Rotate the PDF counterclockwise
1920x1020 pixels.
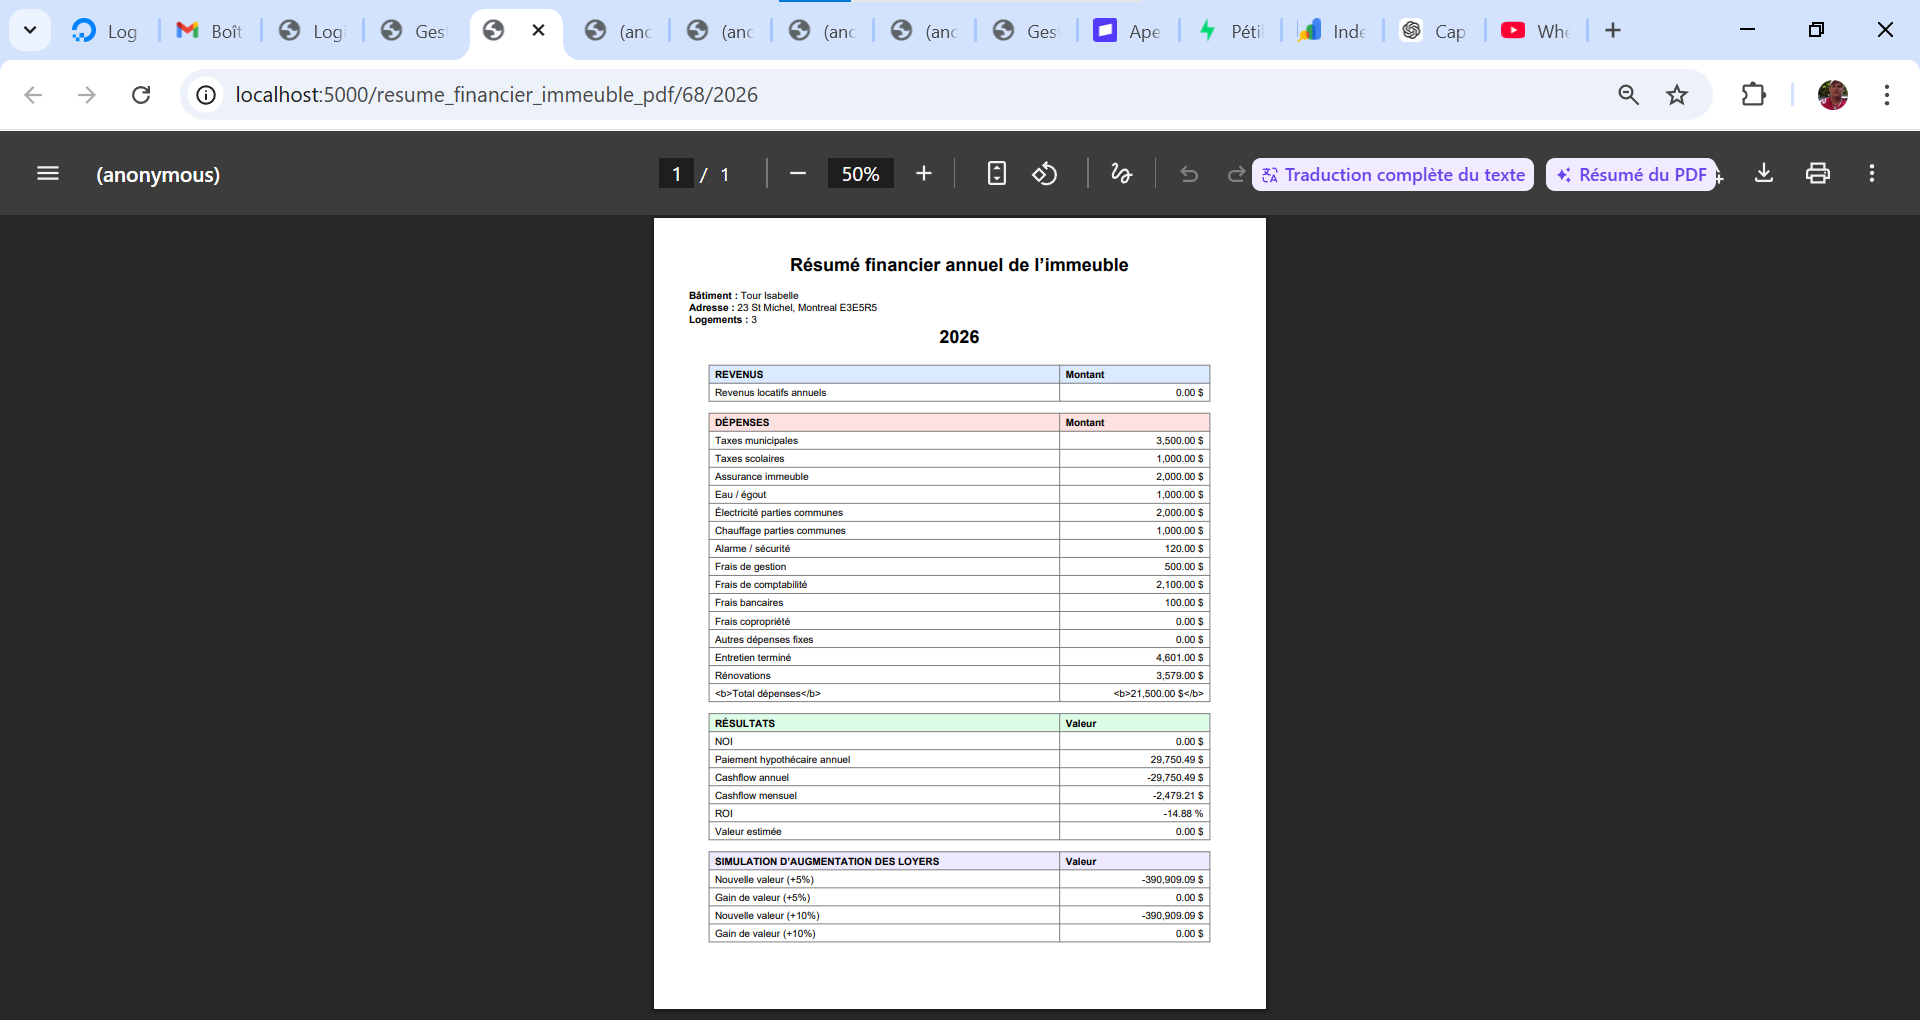click(x=1045, y=174)
